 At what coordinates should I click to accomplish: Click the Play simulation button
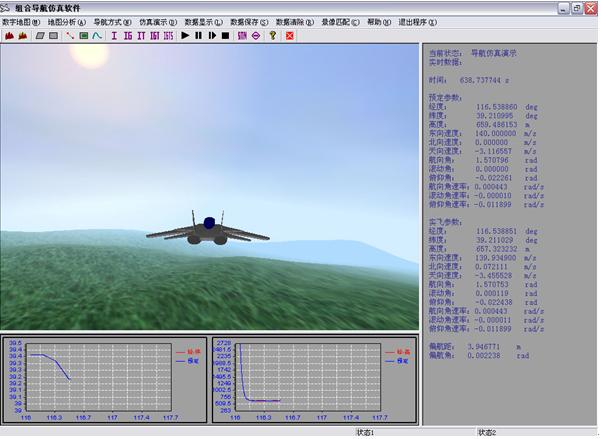point(185,35)
